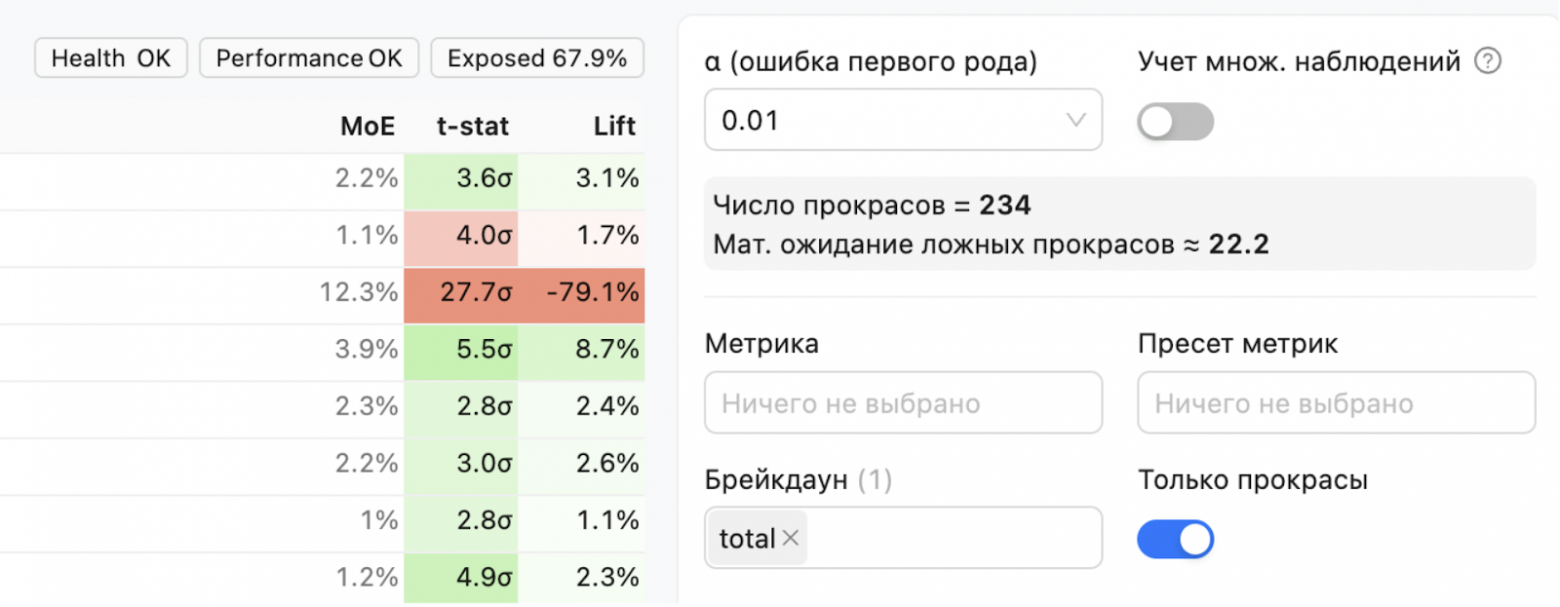This screenshot has width=1560, height=607.
Task: Click the Performance OK badge
Action: coord(309,57)
